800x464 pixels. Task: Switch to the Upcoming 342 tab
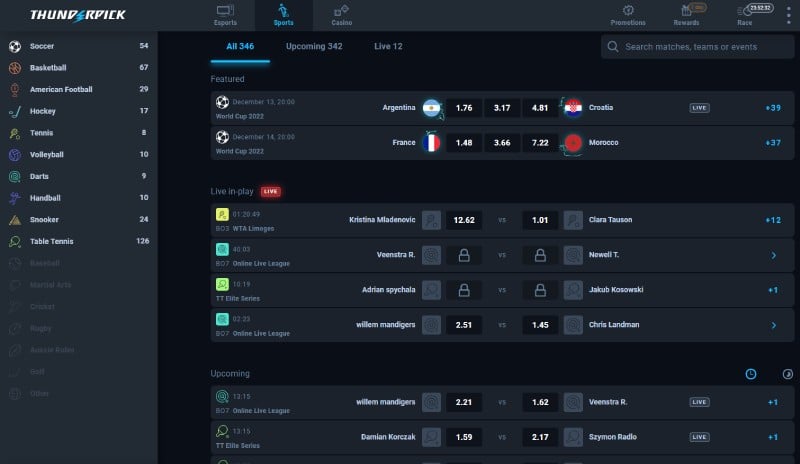314,46
